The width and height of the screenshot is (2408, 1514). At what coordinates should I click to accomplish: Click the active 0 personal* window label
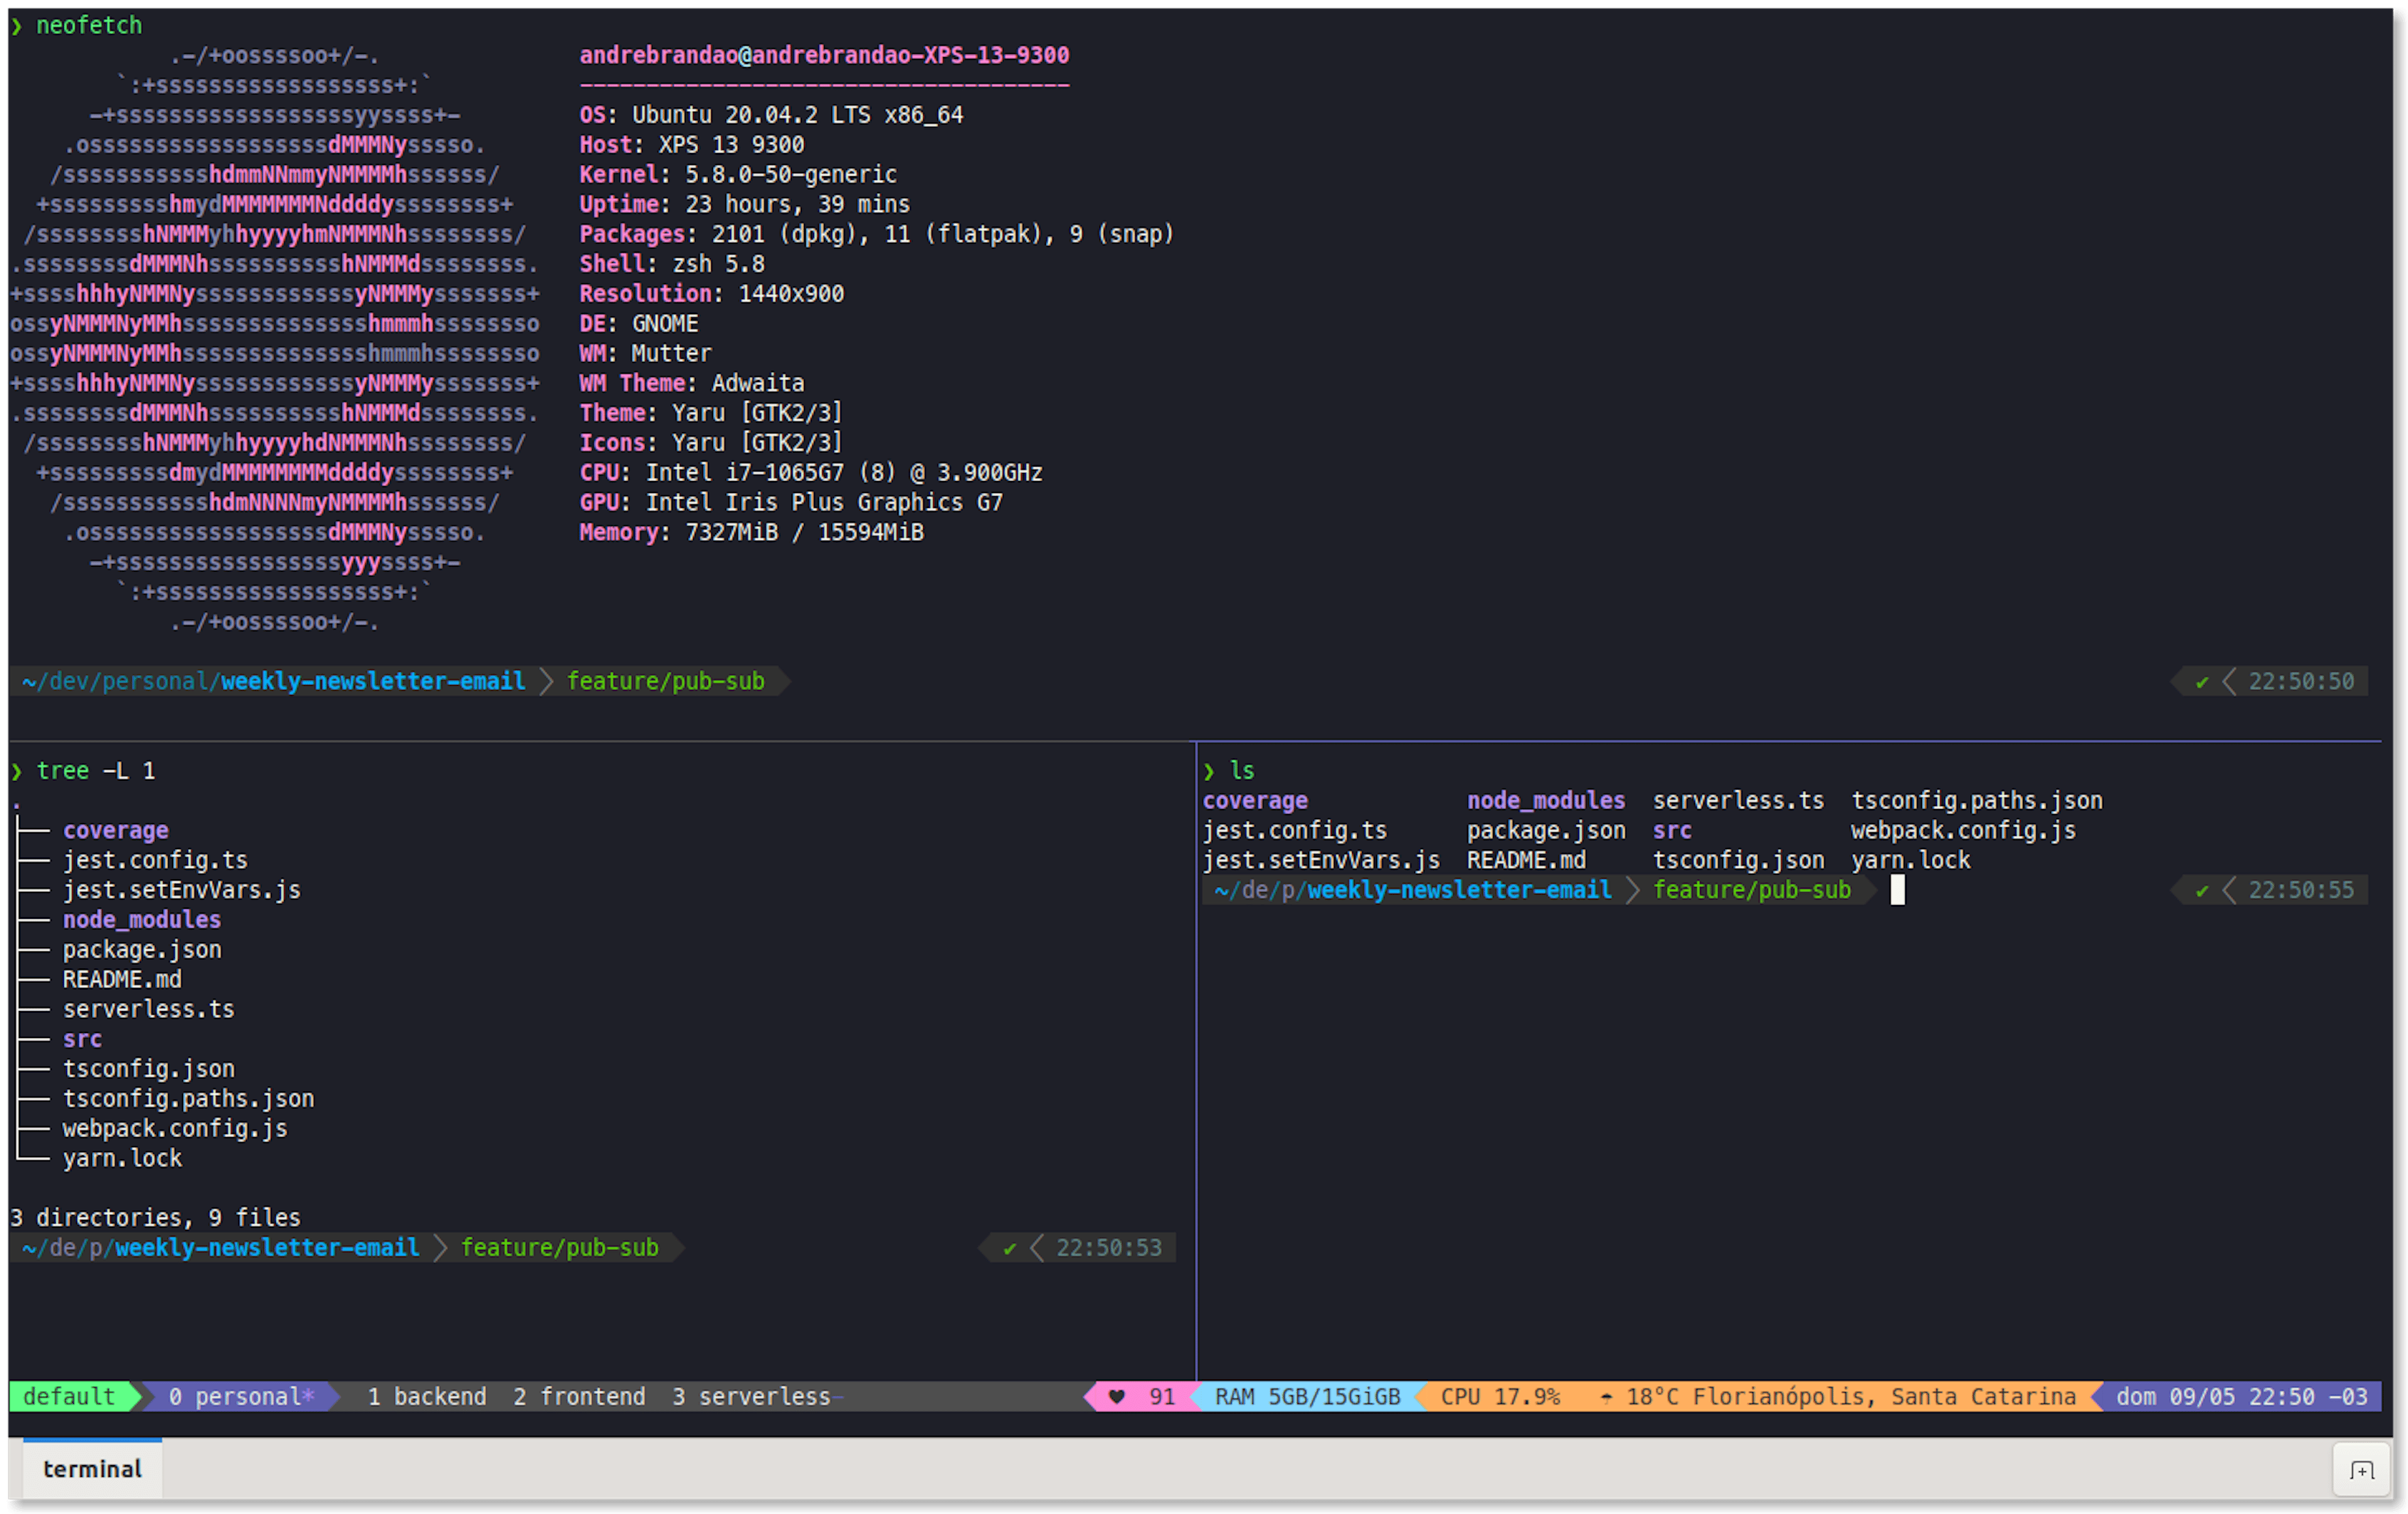[239, 1397]
